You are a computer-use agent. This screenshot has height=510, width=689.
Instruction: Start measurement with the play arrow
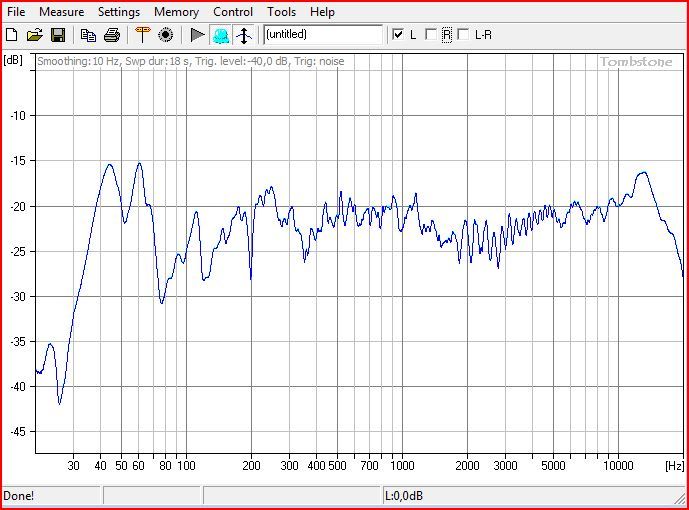[x=197, y=35]
